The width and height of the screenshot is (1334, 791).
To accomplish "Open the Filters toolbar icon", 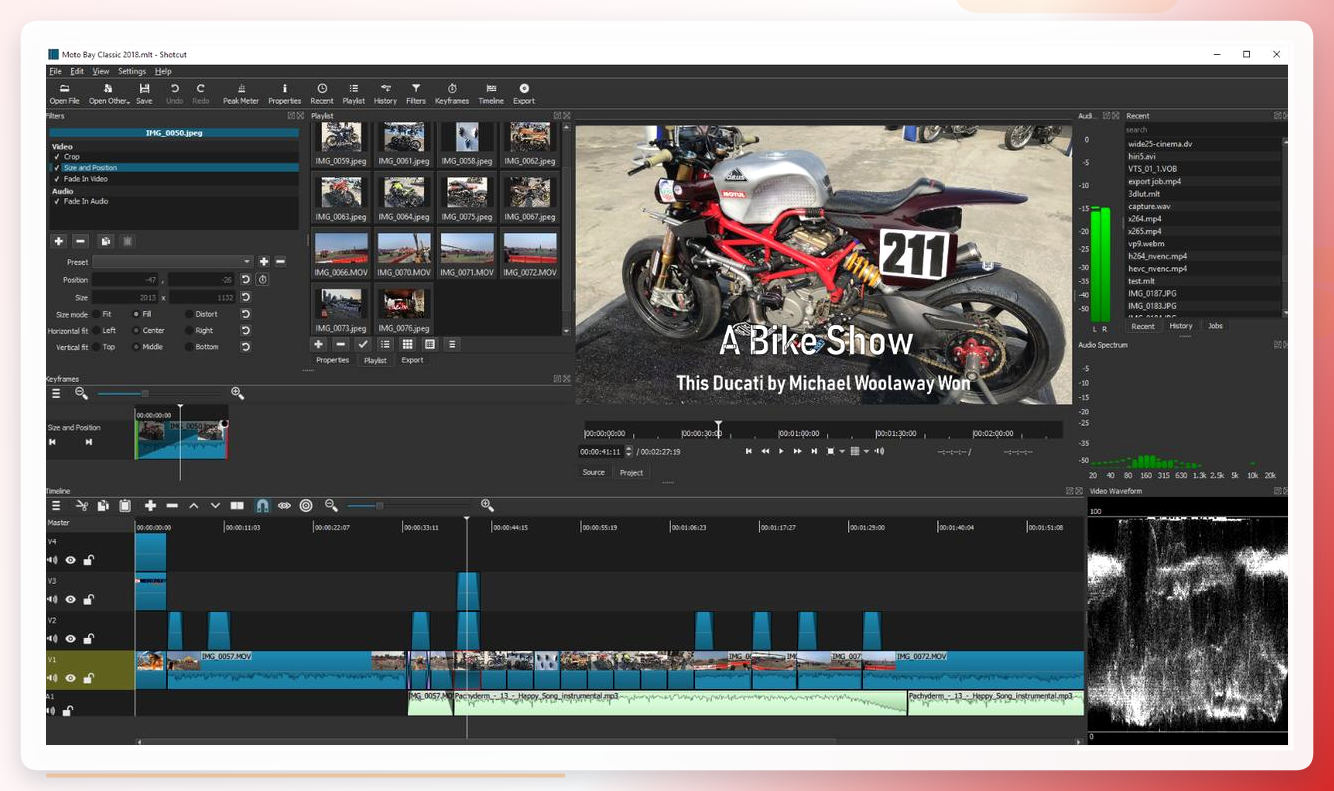I will point(416,94).
